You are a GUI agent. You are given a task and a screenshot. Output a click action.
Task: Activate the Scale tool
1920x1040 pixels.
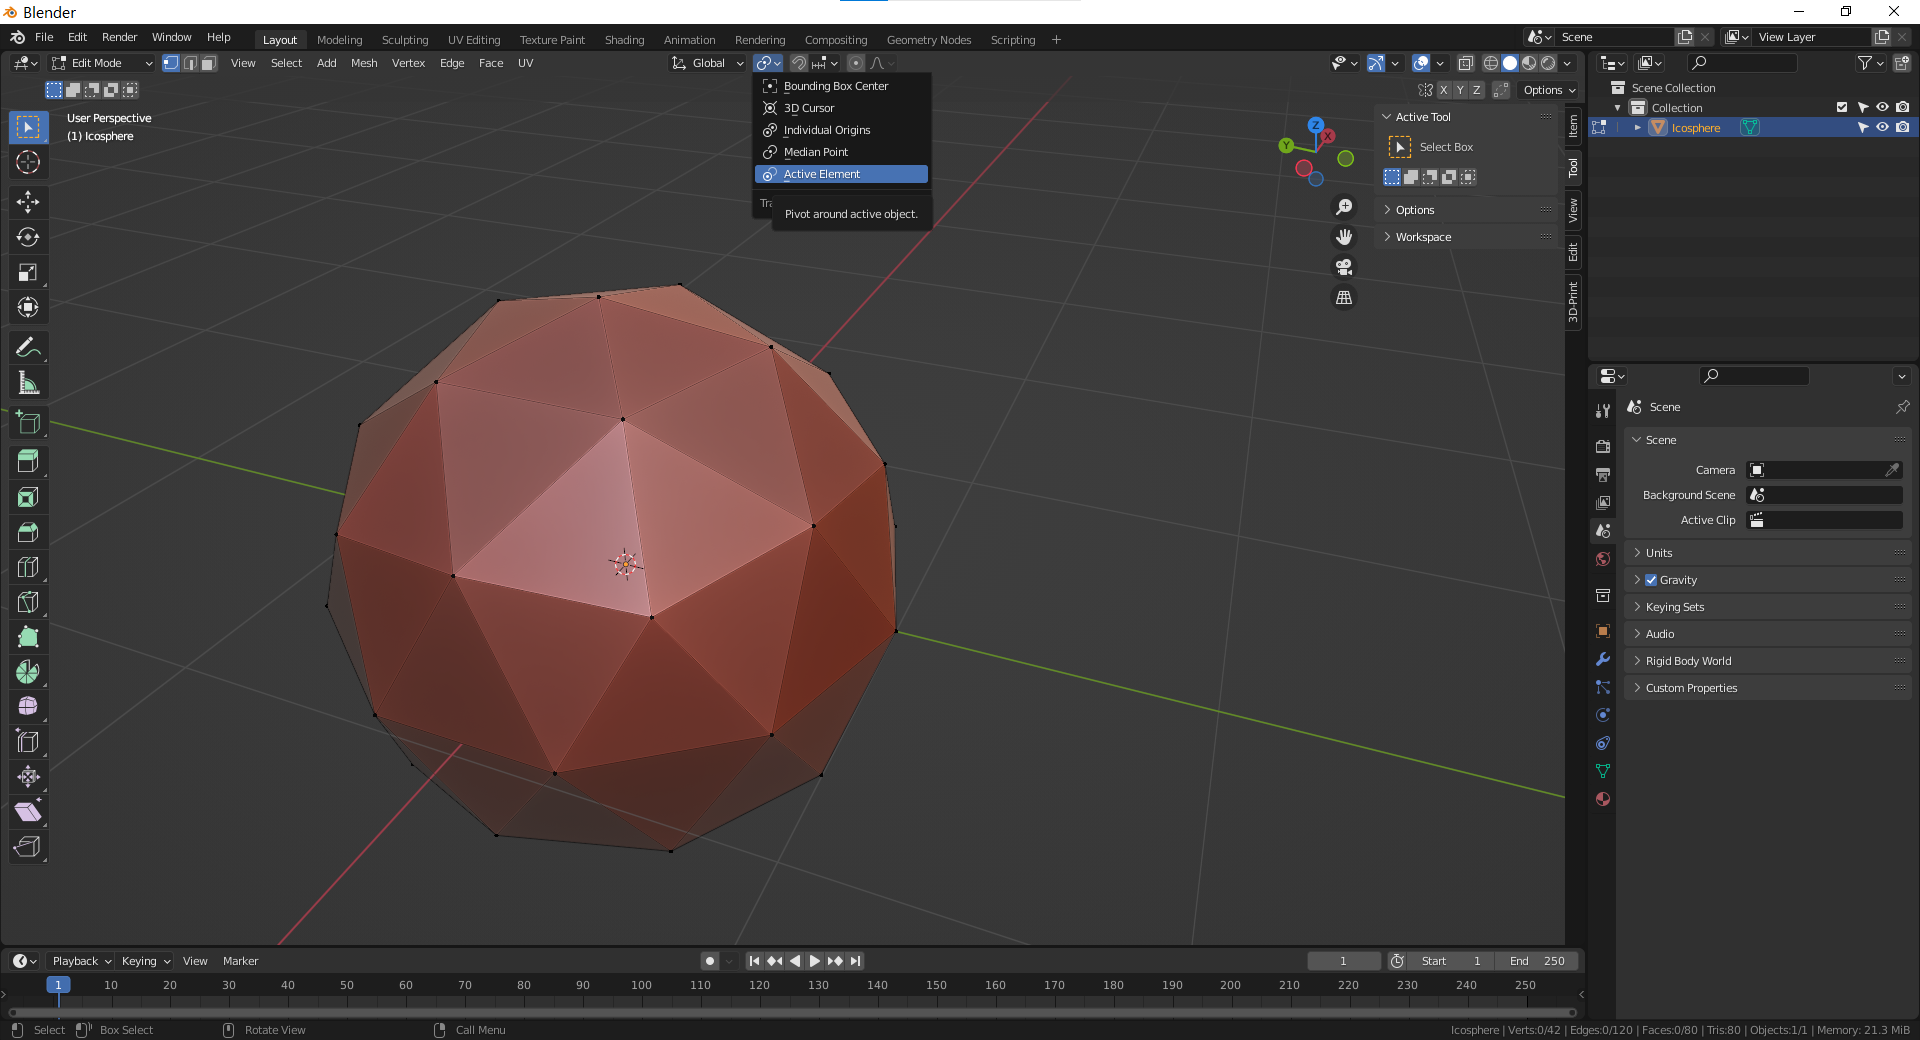point(28,272)
